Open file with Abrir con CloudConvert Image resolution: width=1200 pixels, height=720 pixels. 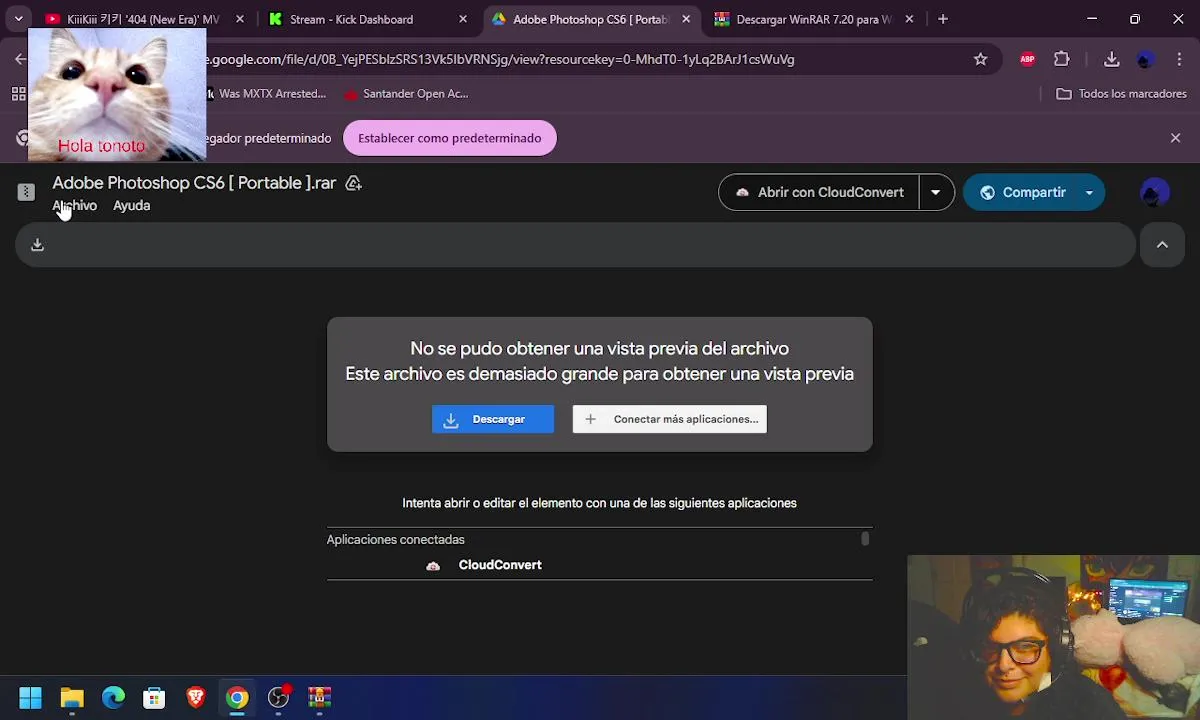[x=819, y=192]
